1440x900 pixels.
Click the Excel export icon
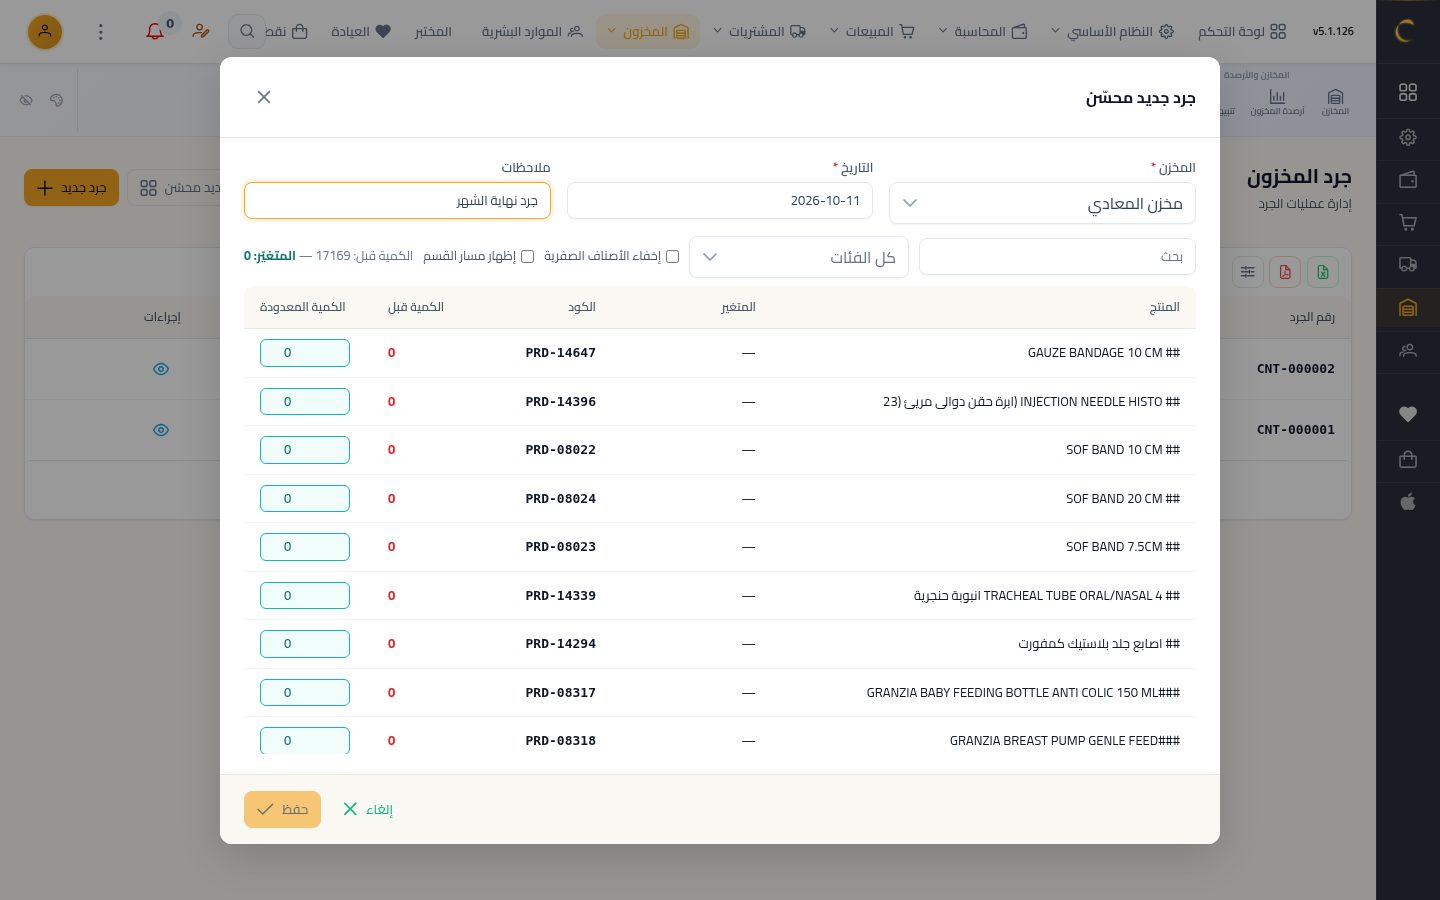pyautogui.click(x=1323, y=272)
